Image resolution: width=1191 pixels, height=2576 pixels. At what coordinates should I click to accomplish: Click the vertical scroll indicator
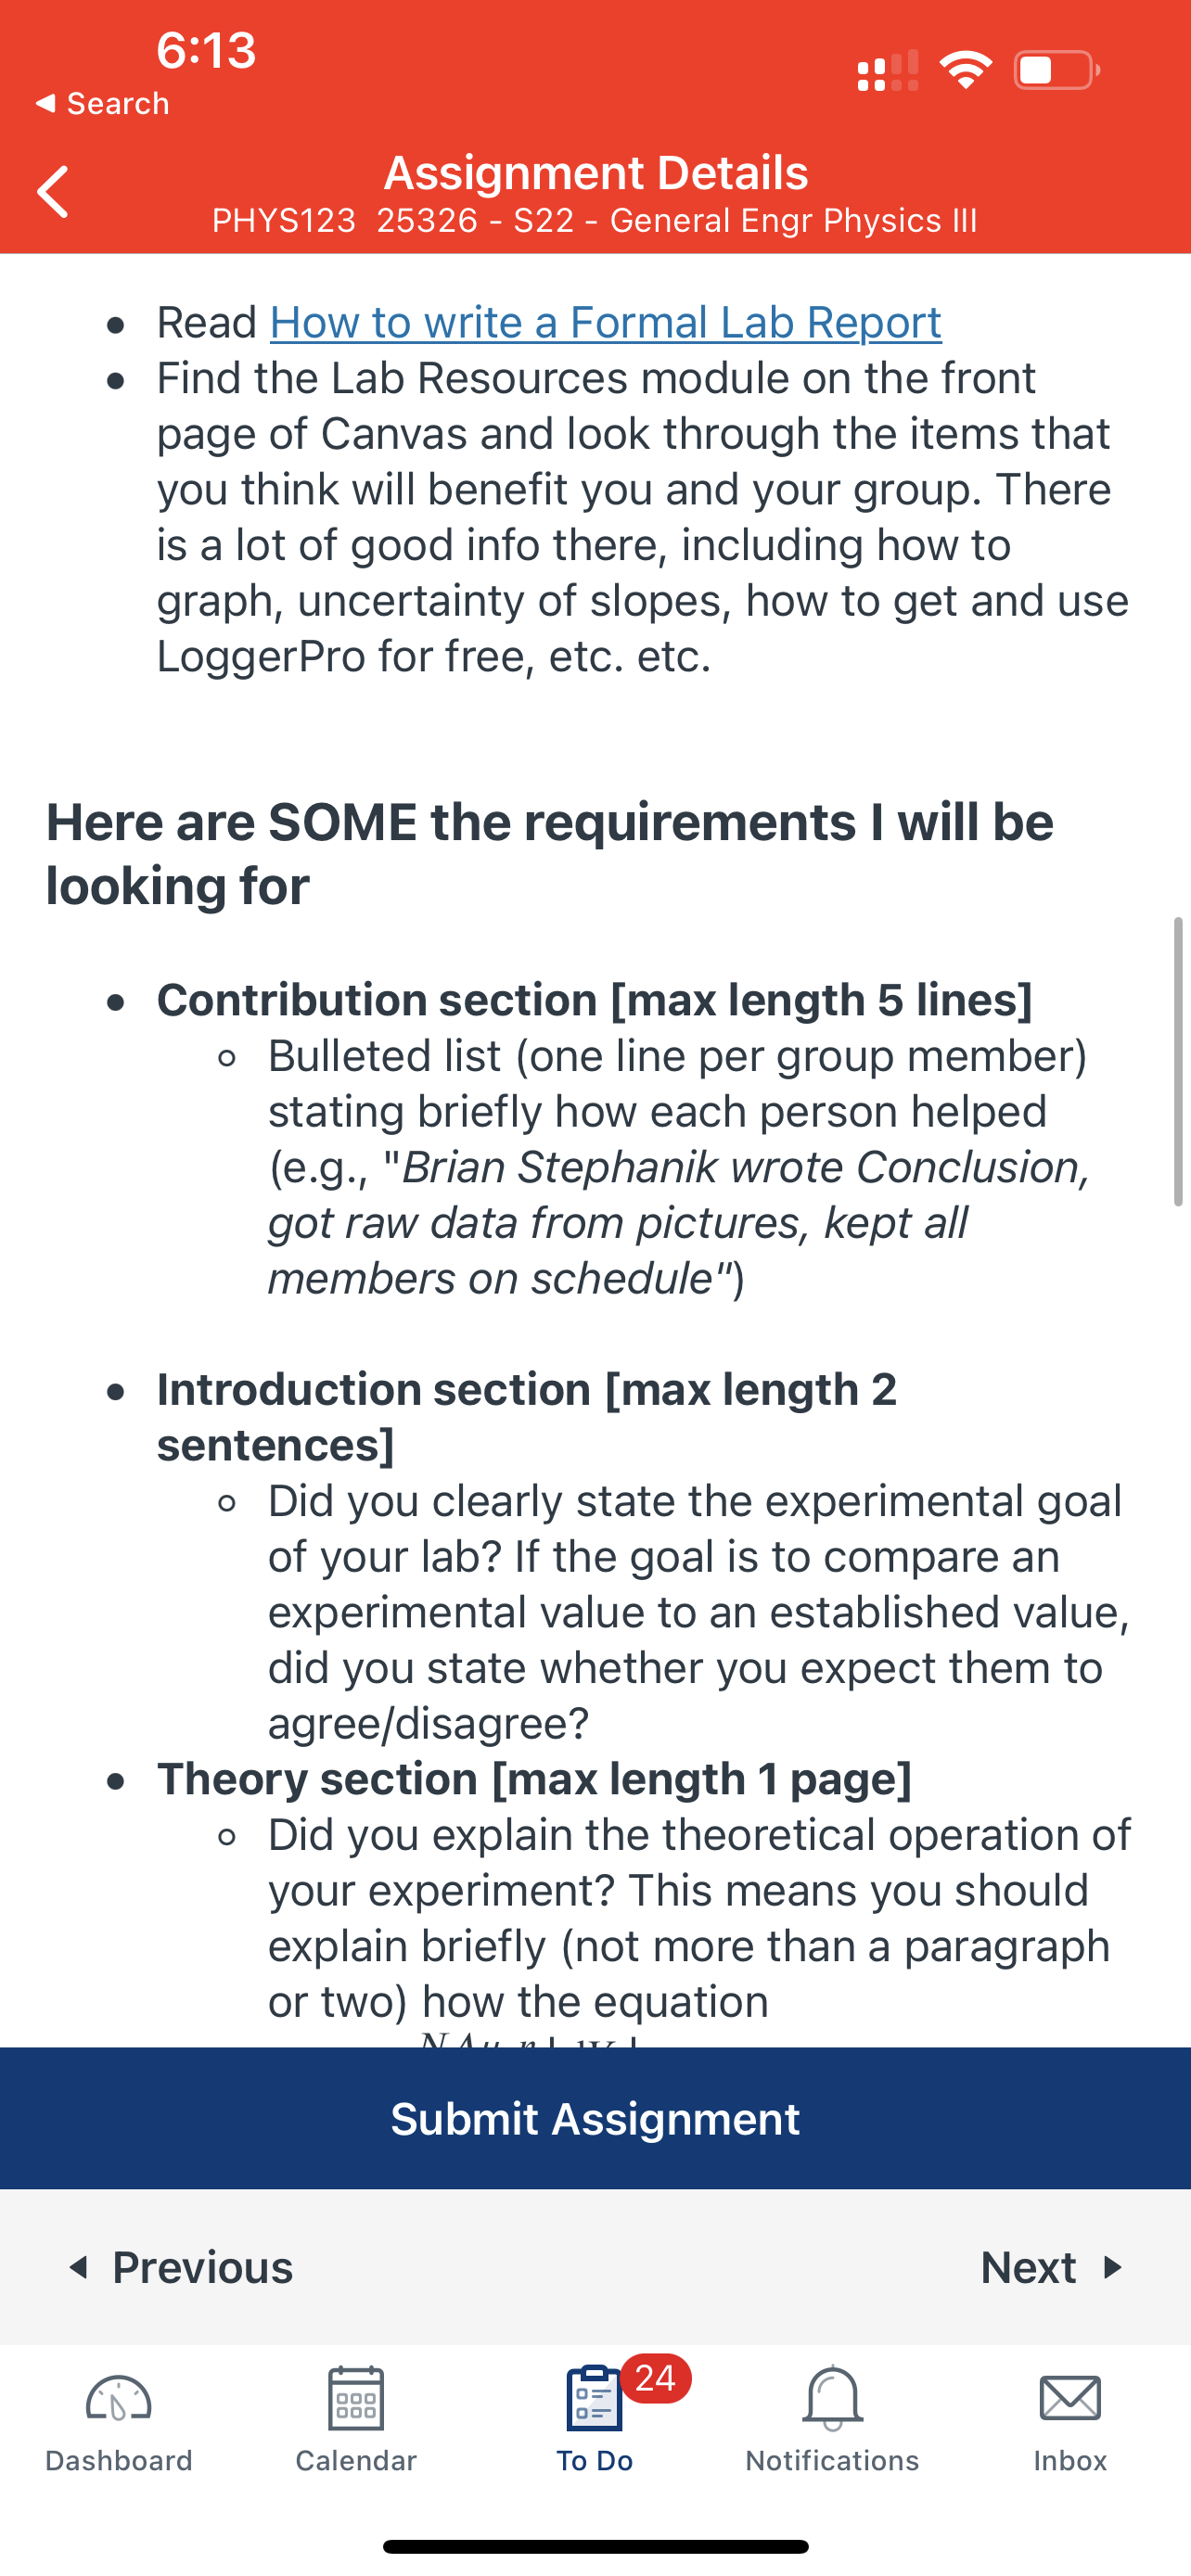[x=1178, y=1061]
